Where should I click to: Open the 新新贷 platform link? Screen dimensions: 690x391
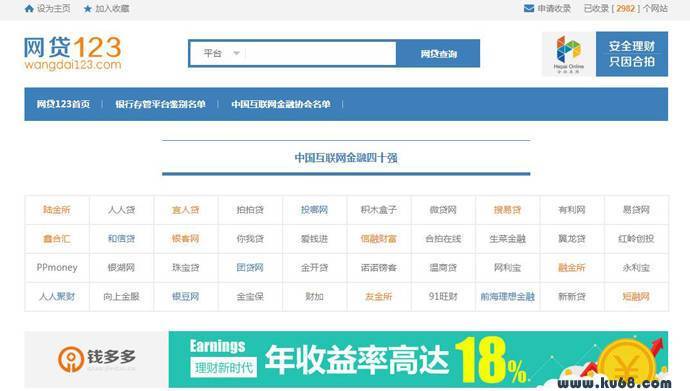tap(572, 296)
